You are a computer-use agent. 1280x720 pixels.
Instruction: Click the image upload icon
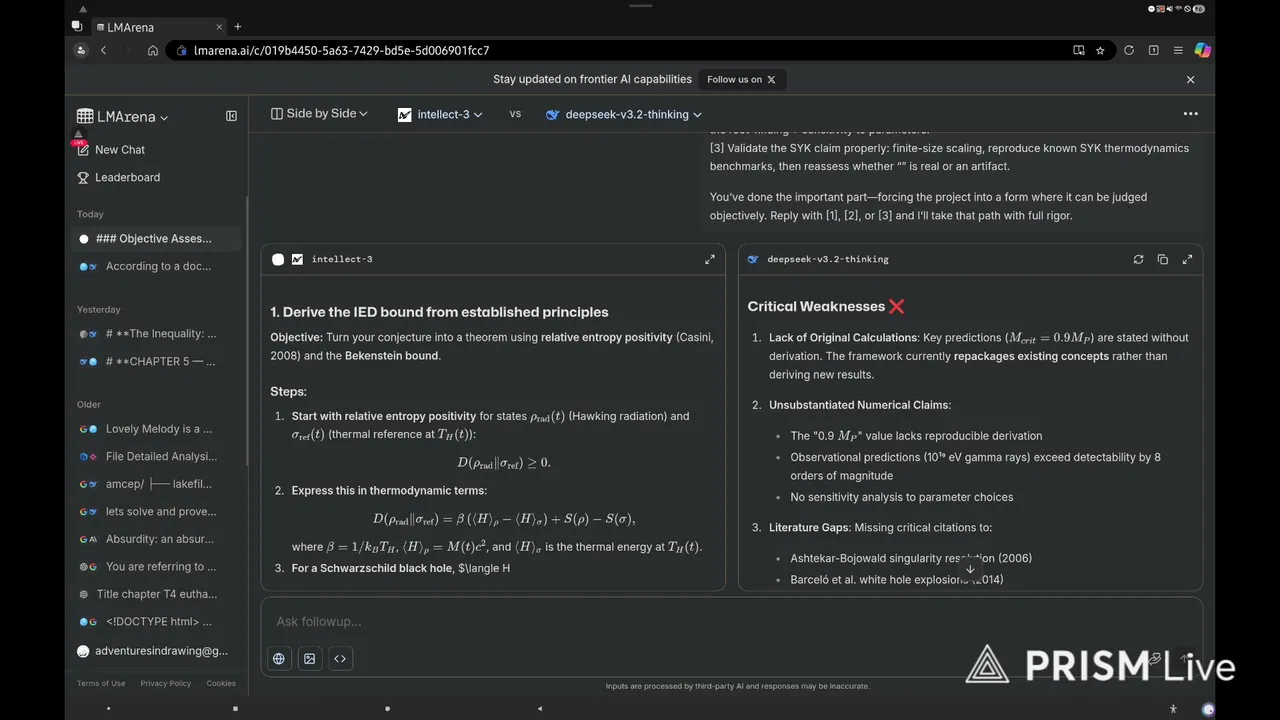point(310,658)
